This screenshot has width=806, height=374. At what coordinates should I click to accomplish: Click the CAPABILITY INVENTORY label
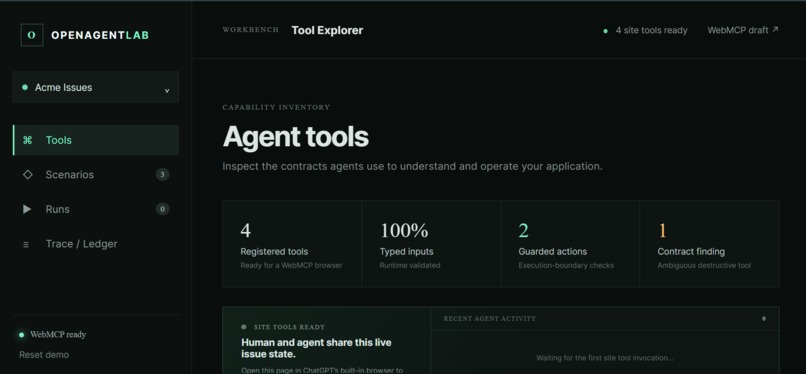(276, 107)
